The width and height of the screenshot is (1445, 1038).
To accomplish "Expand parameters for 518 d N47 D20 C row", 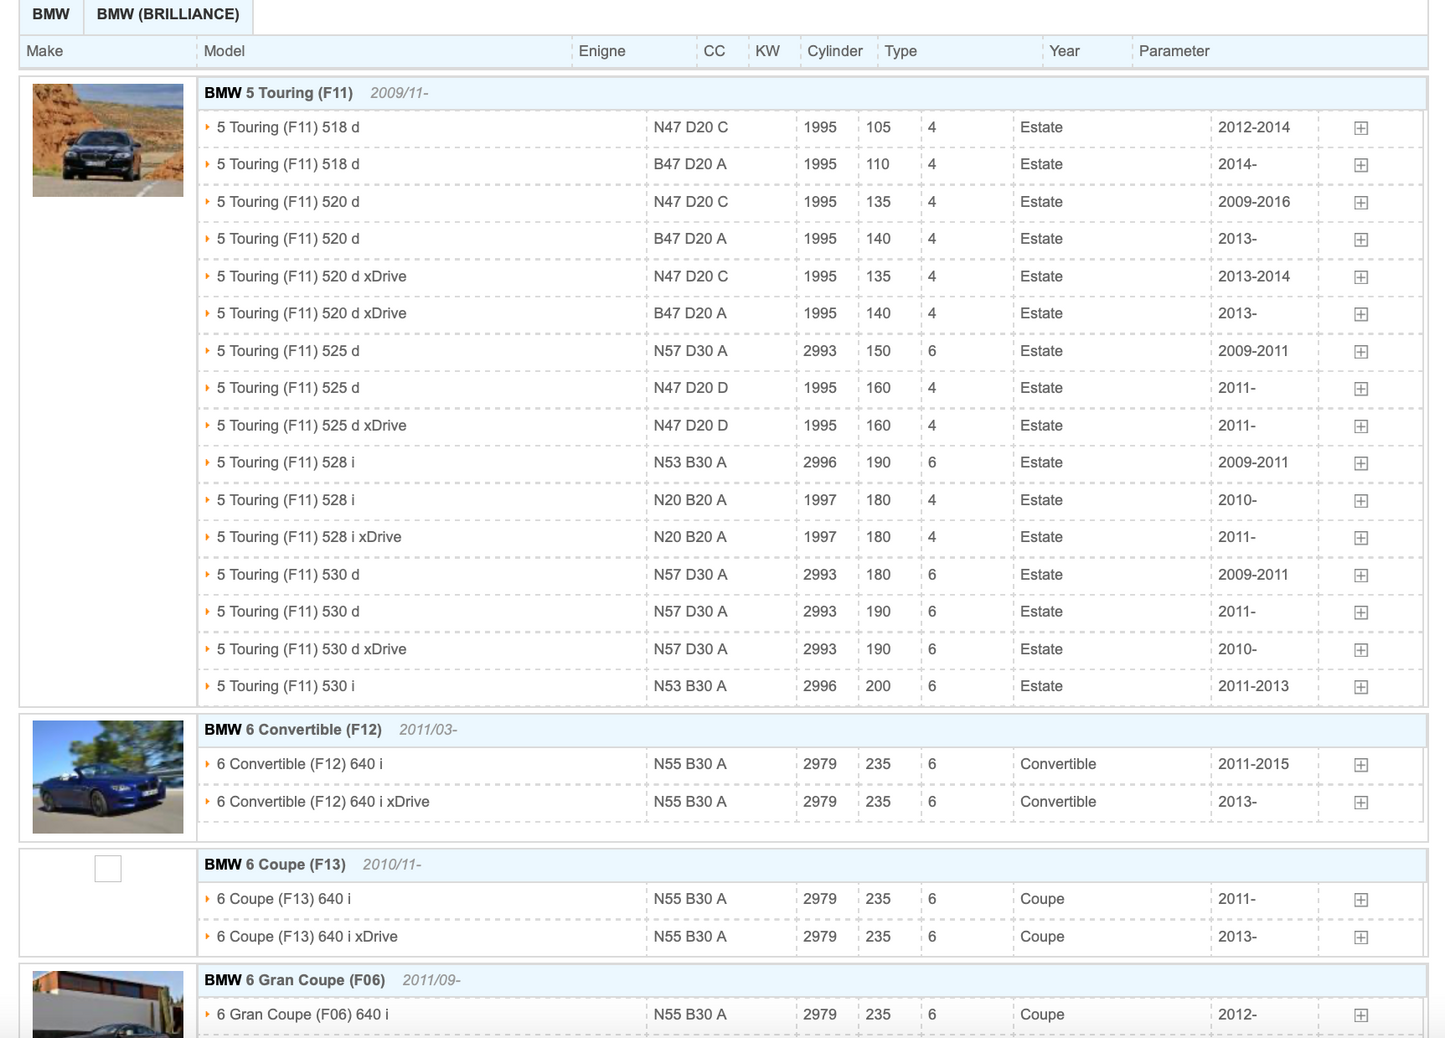I will coord(1361,128).
